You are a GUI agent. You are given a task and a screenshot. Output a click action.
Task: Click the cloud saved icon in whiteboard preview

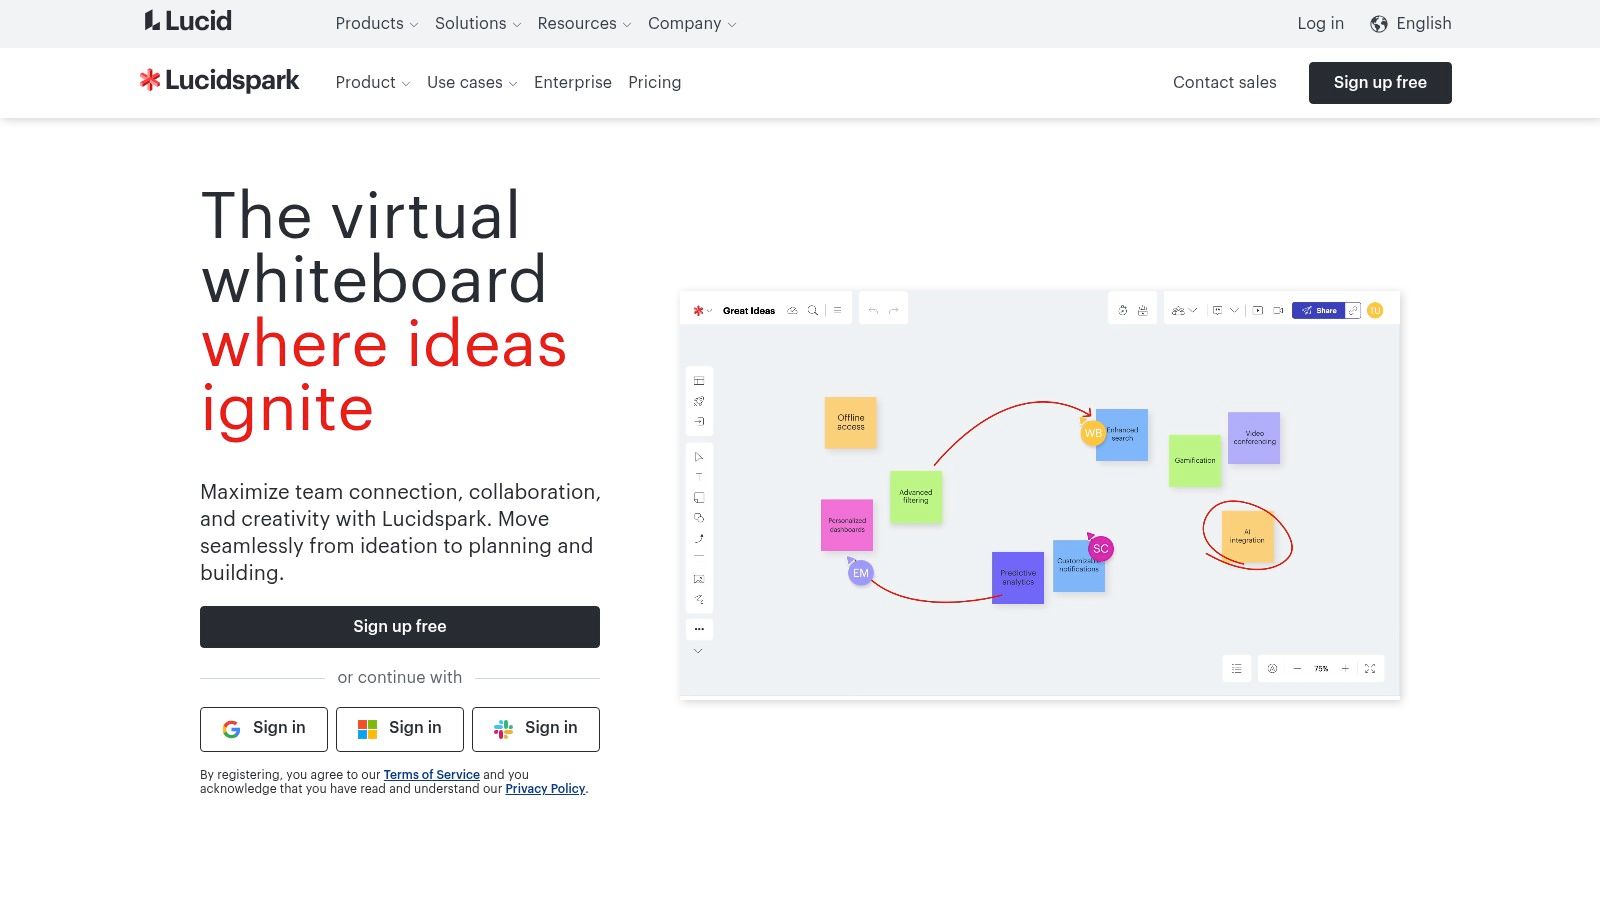(x=792, y=310)
